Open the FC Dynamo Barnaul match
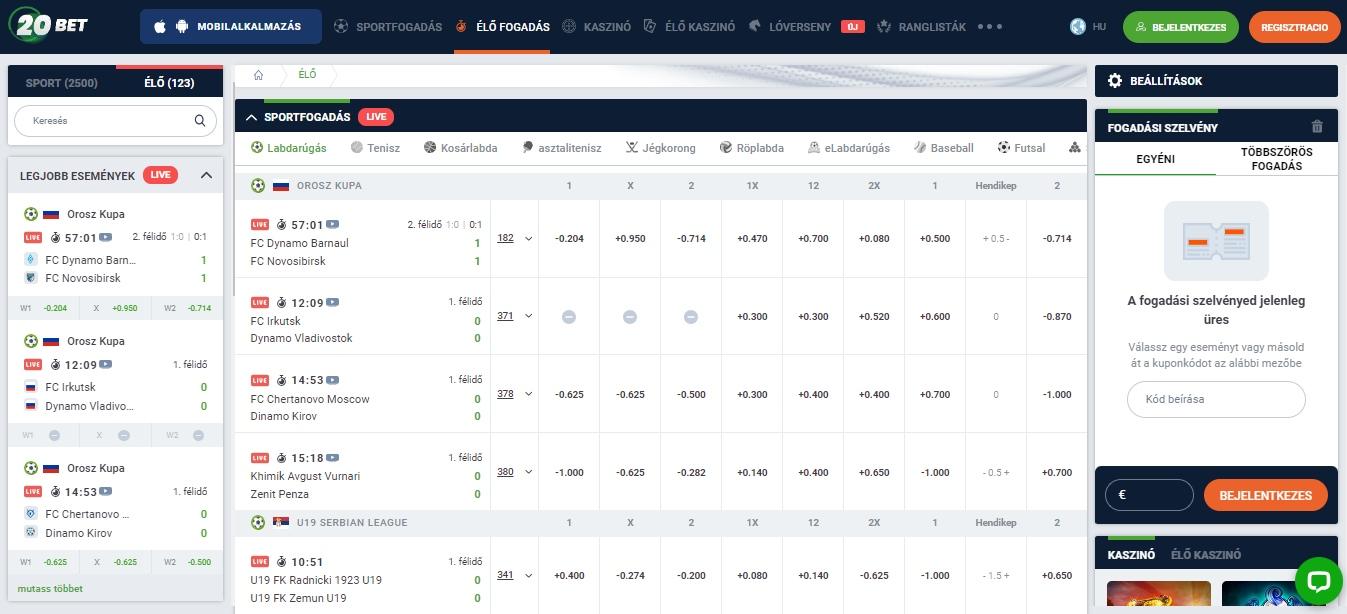1347x614 pixels. (x=299, y=243)
